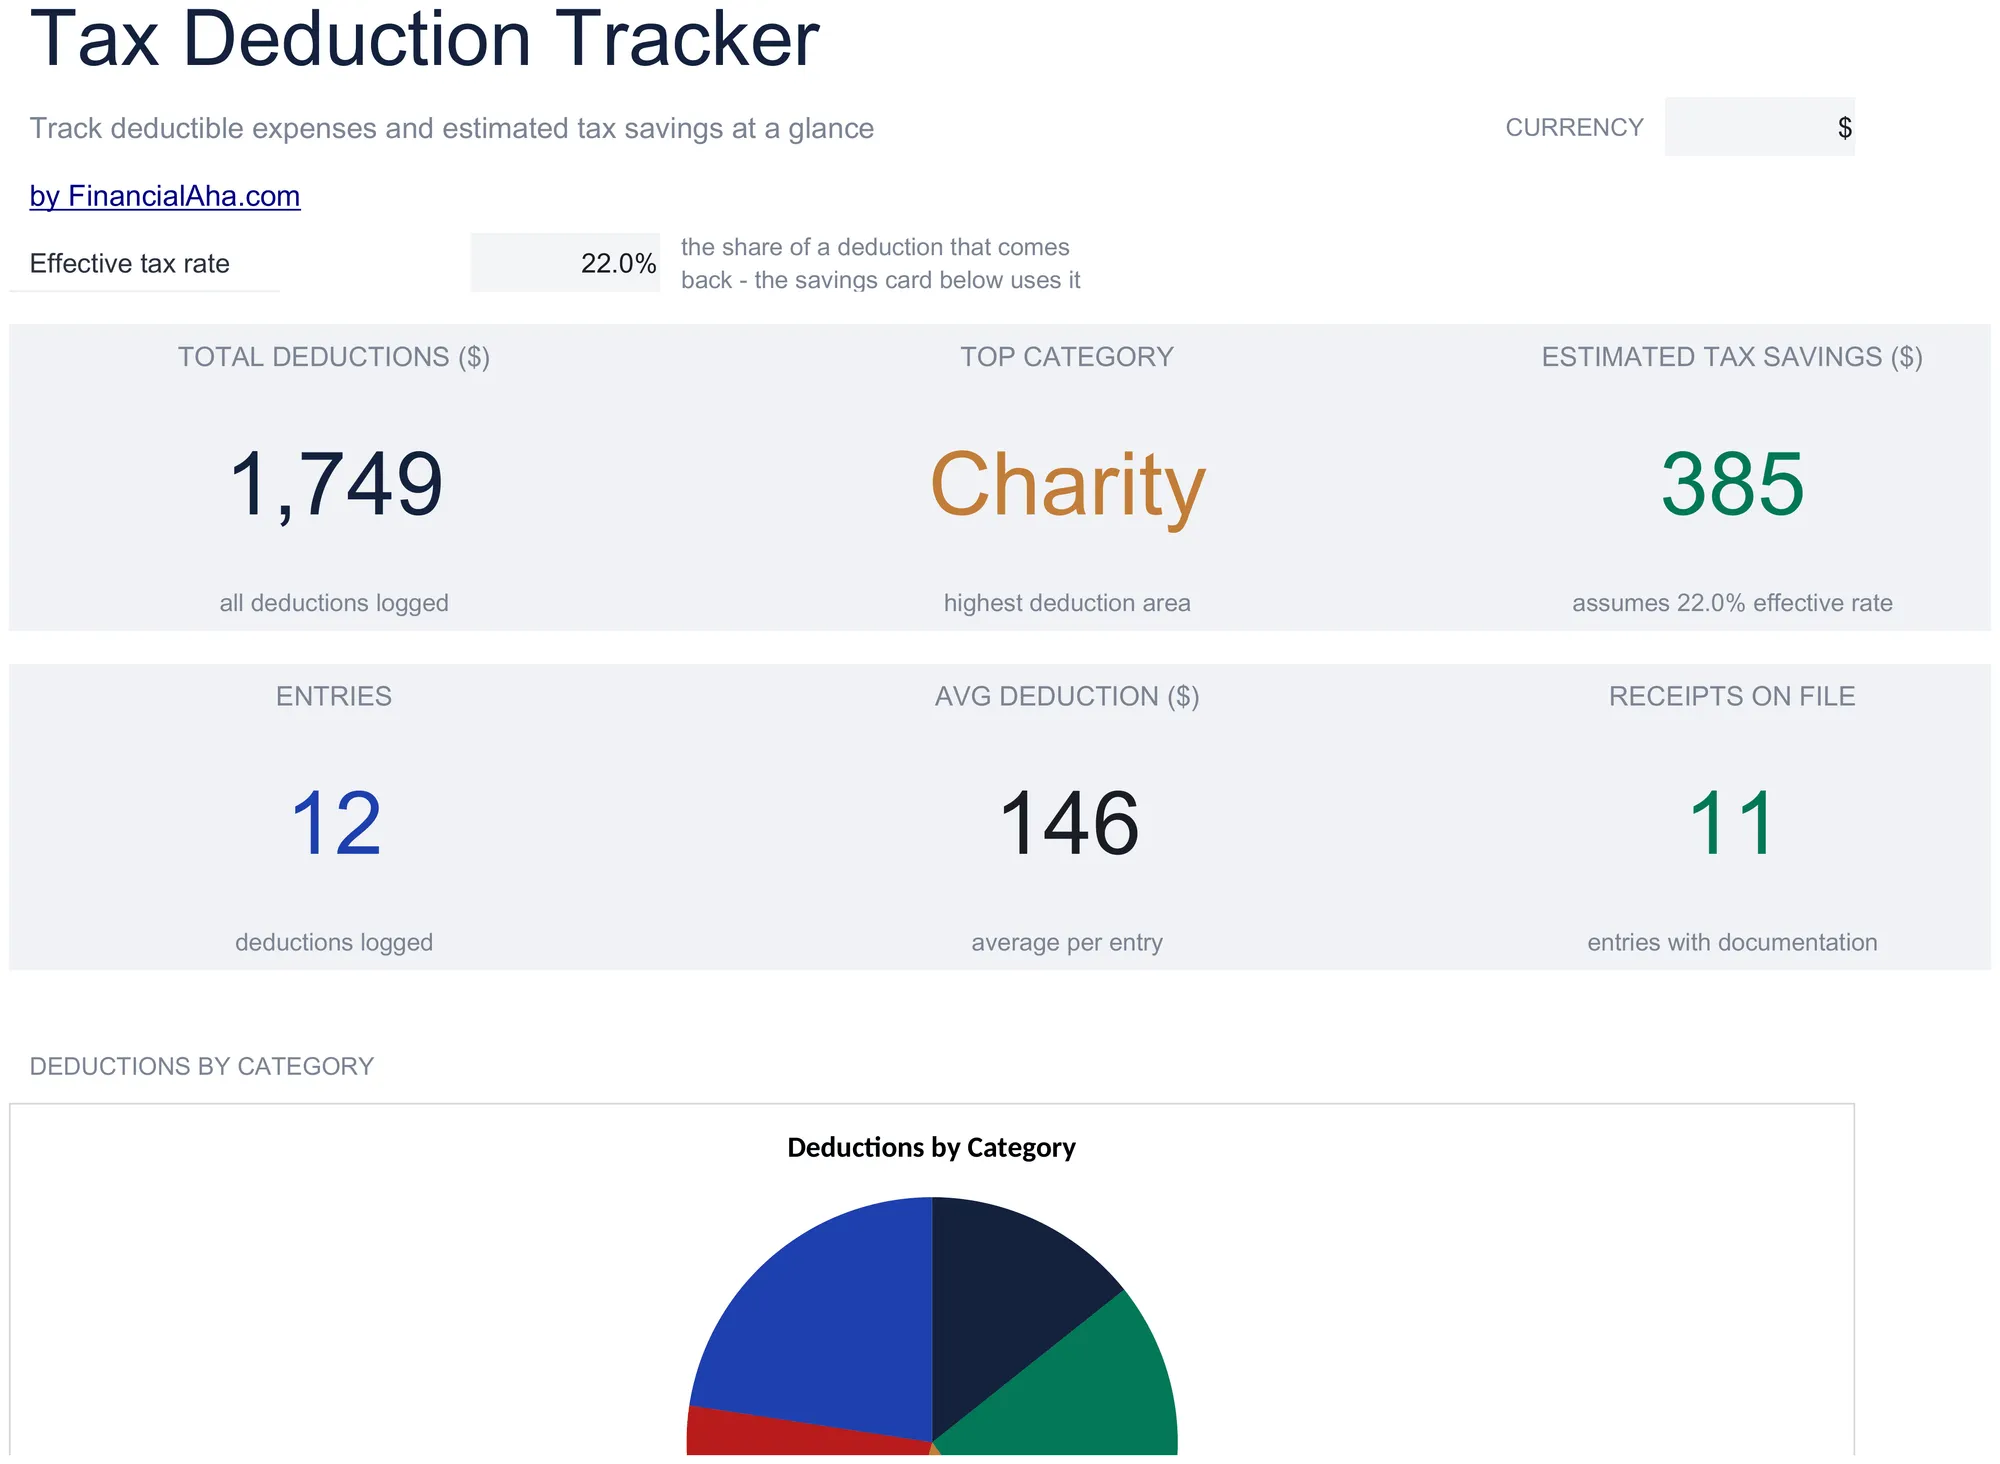Click the 'deductions logged' caption under 12
The image size is (2000, 1464).
334,942
